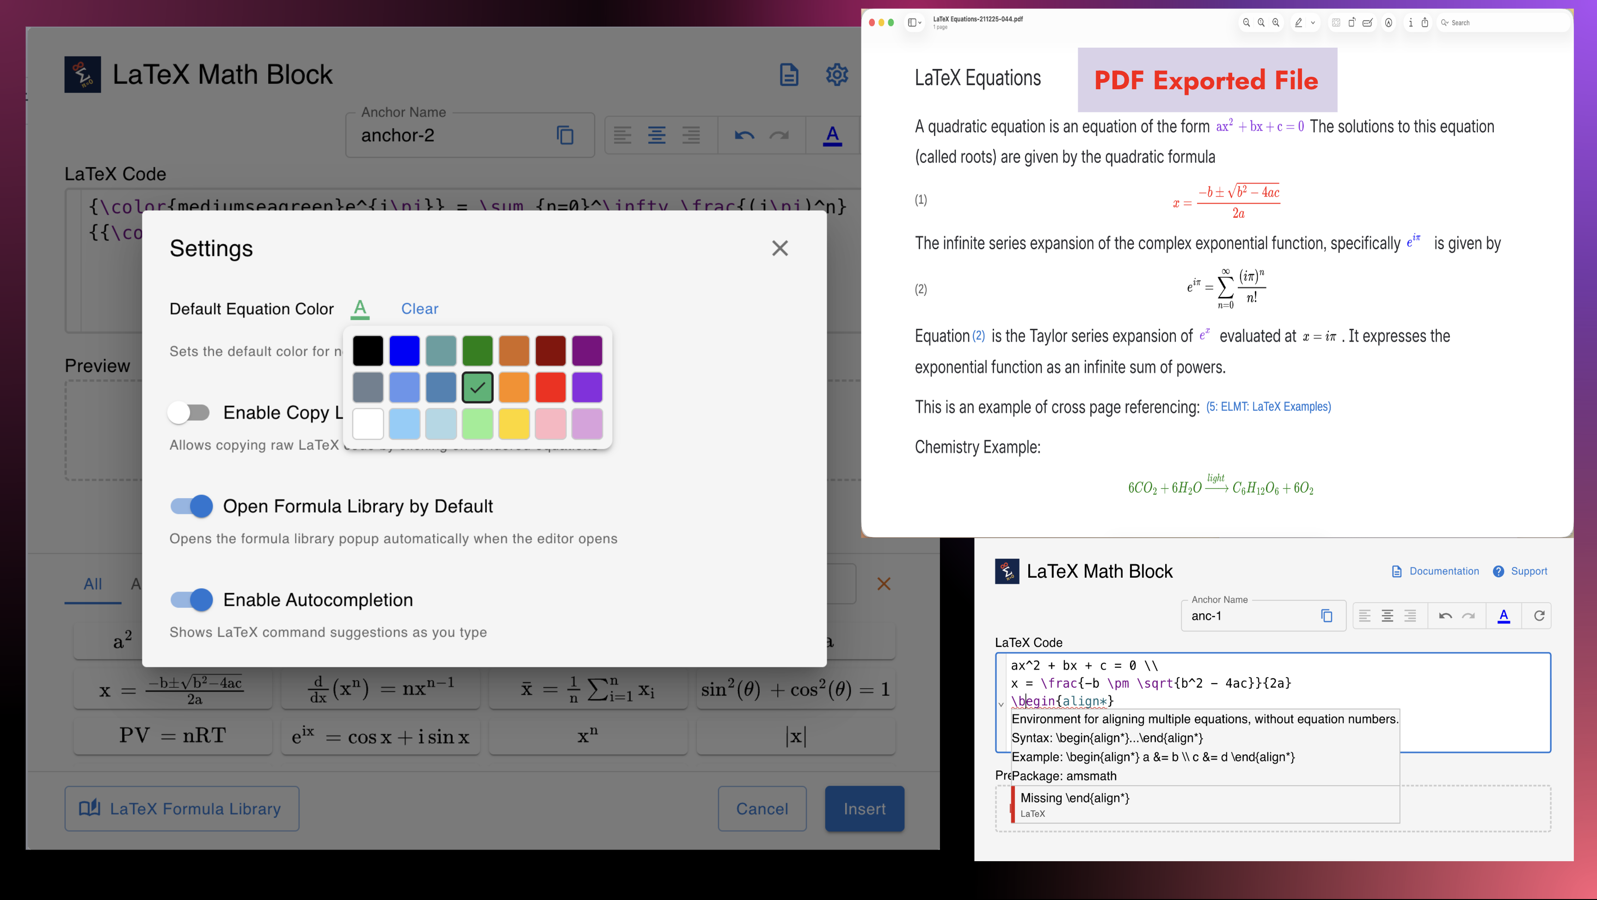Pick yellow color swatch
Screen dimensions: 1597x900
(x=514, y=423)
